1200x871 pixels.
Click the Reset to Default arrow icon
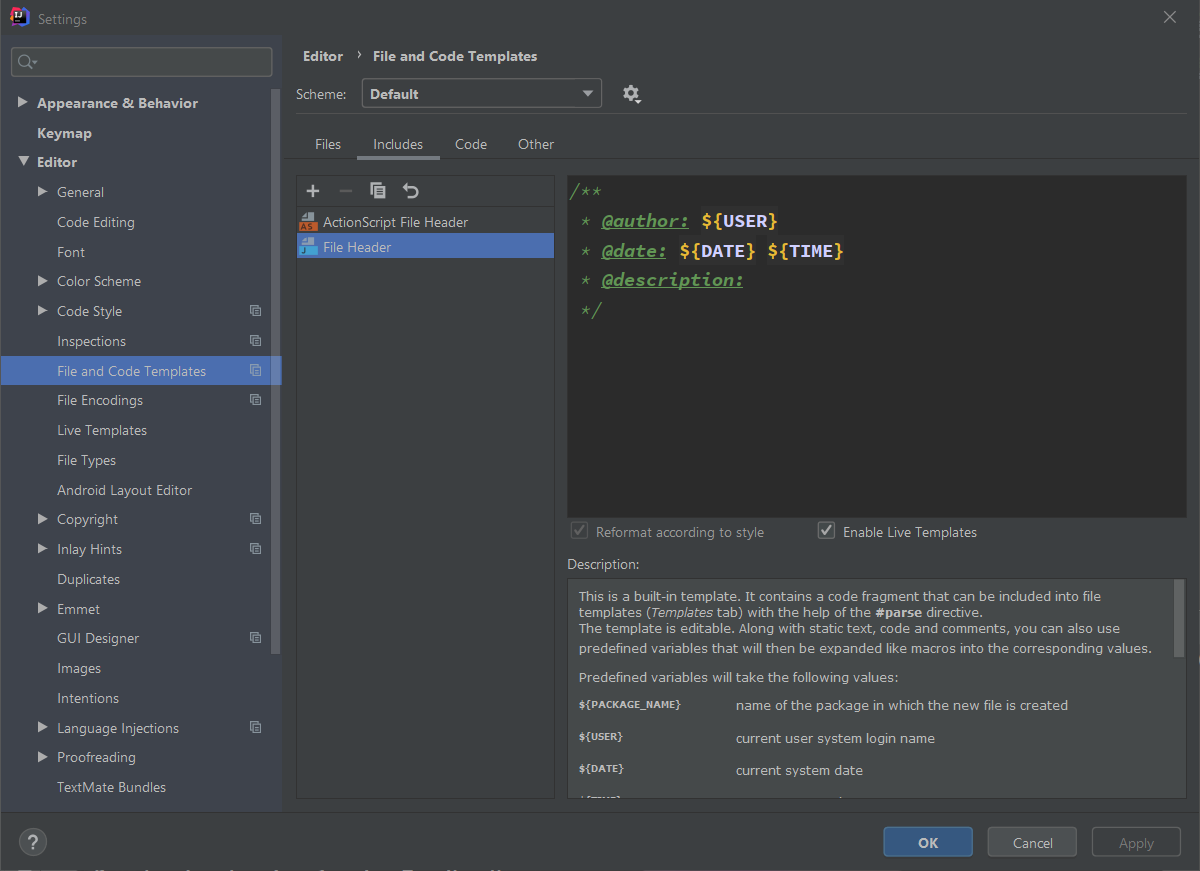click(x=410, y=190)
